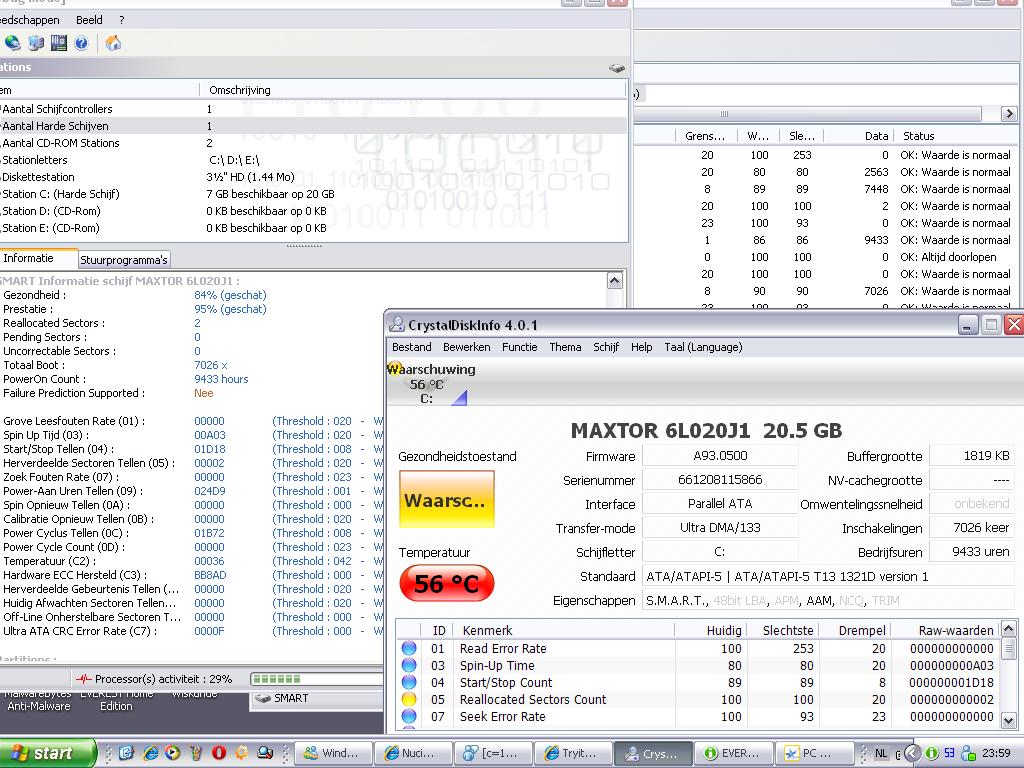The width and height of the screenshot is (1024, 768).
Task: Click the first quick launch show desktop icon
Action: click(127, 752)
